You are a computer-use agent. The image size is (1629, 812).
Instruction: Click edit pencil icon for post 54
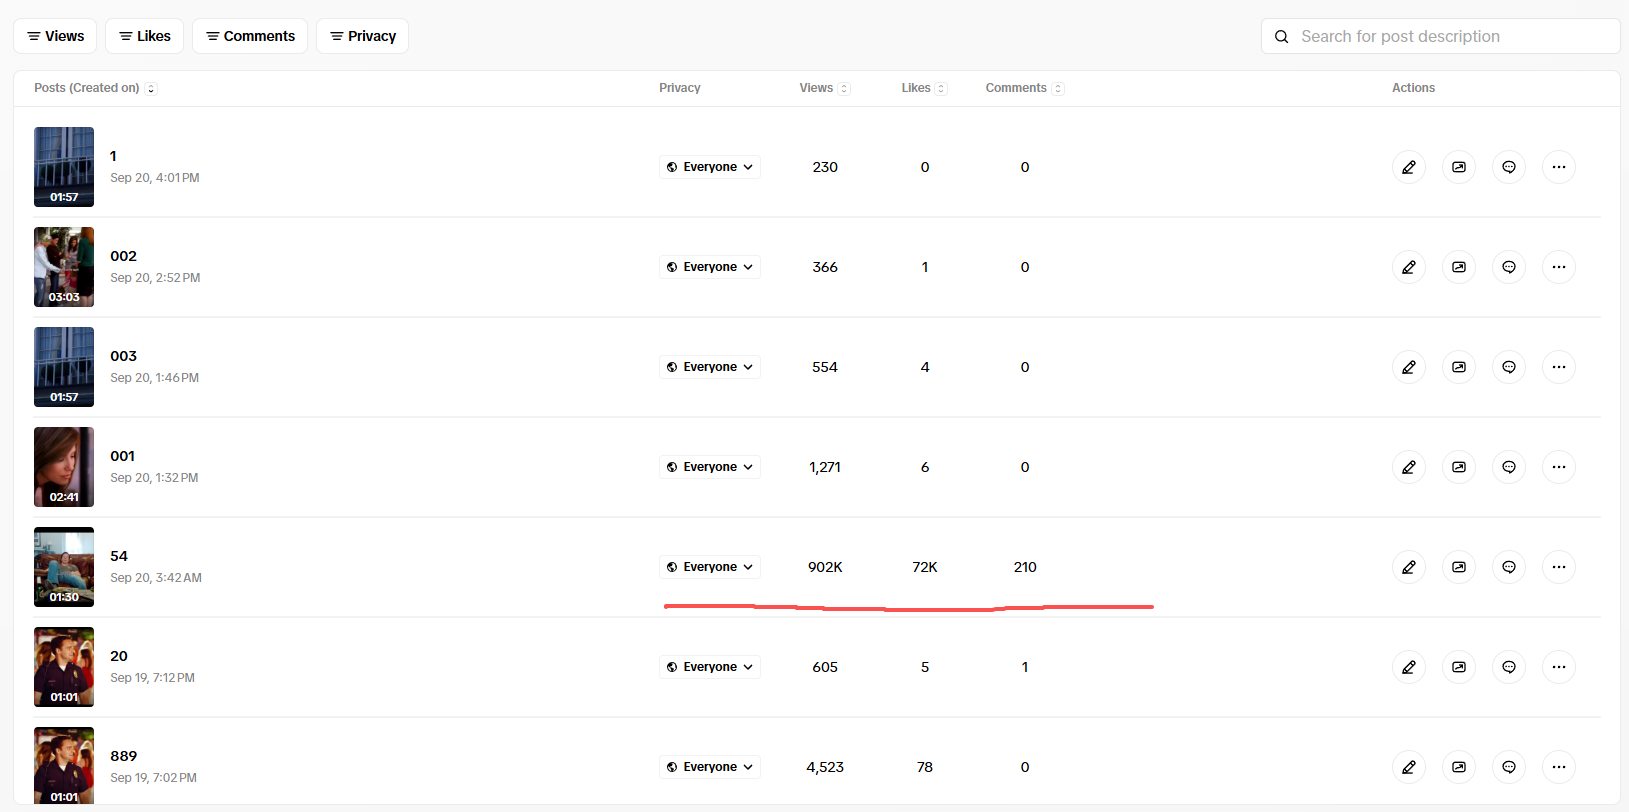(x=1408, y=567)
